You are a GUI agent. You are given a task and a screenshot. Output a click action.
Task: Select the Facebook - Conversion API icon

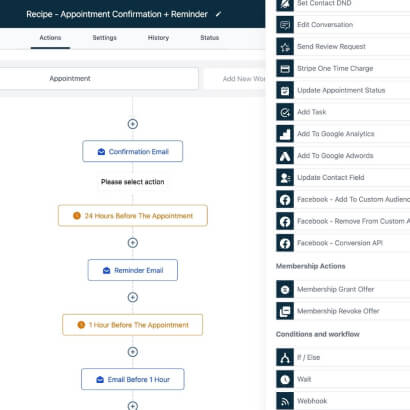tap(285, 243)
